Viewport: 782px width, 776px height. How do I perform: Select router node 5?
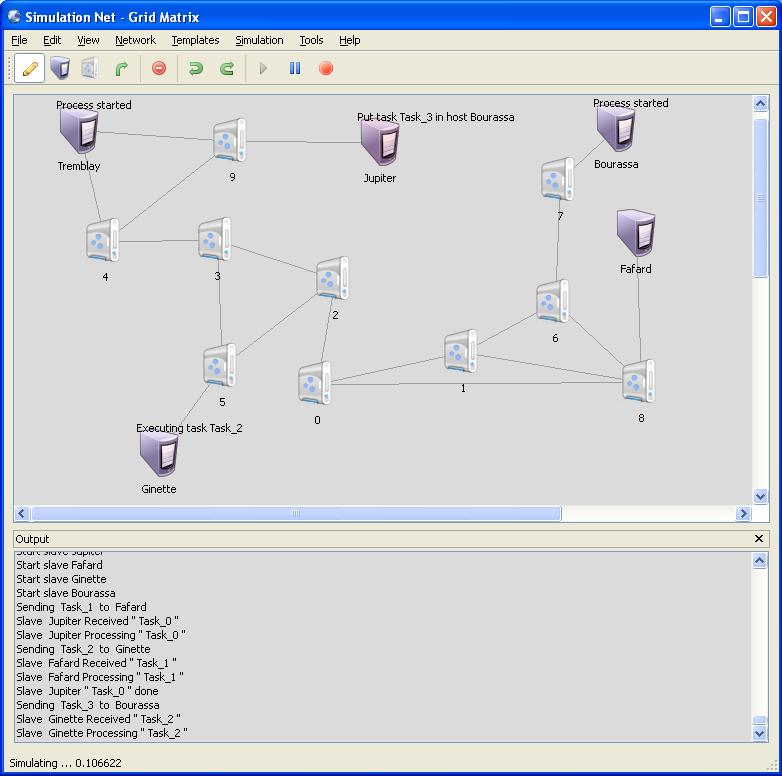coord(219,365)
